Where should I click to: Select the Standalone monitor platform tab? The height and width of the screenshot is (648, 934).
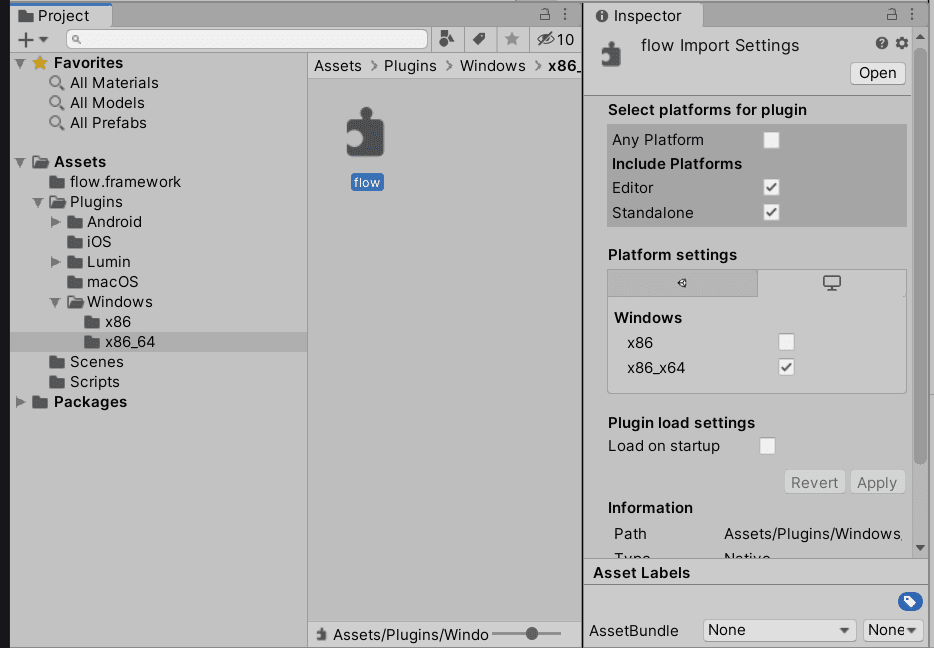[x=832, y=283]
